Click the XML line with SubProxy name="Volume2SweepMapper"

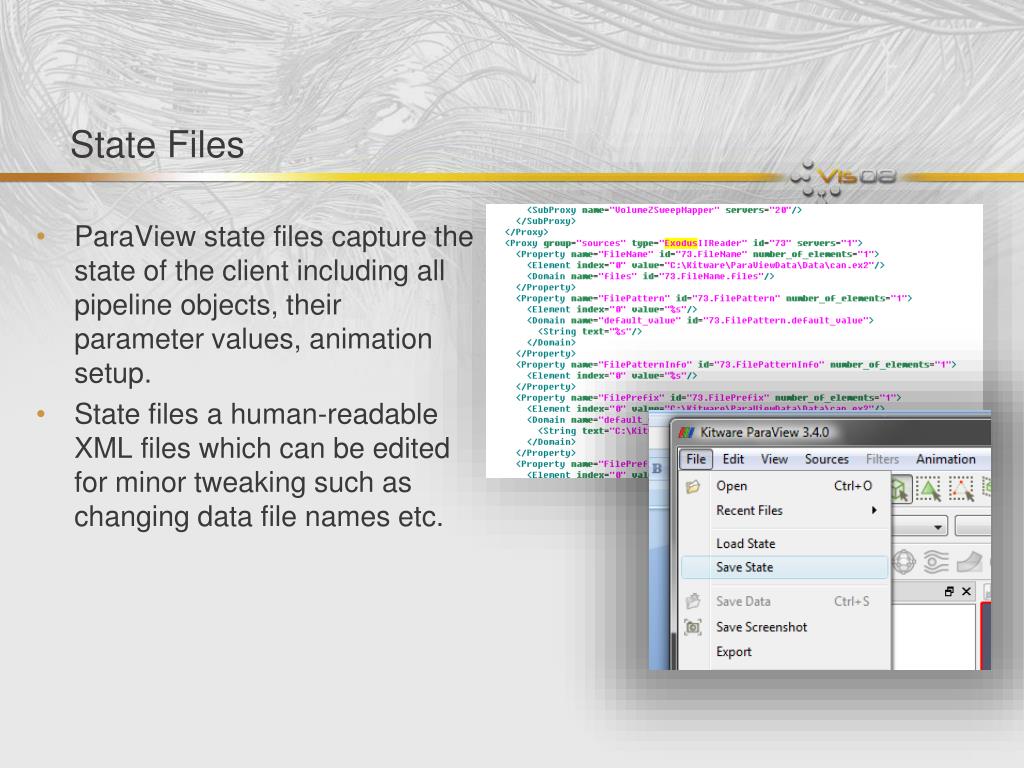[664, 210]
